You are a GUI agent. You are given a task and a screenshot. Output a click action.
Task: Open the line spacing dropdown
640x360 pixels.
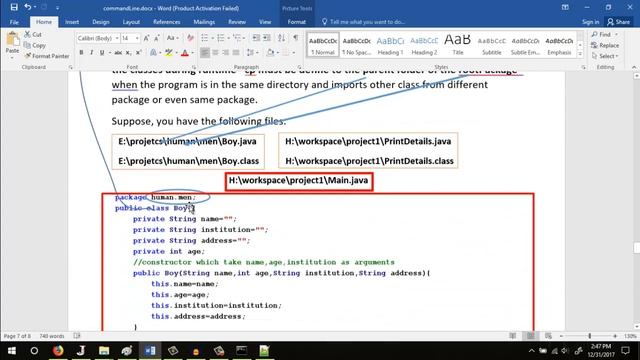(x=252, y=53)
